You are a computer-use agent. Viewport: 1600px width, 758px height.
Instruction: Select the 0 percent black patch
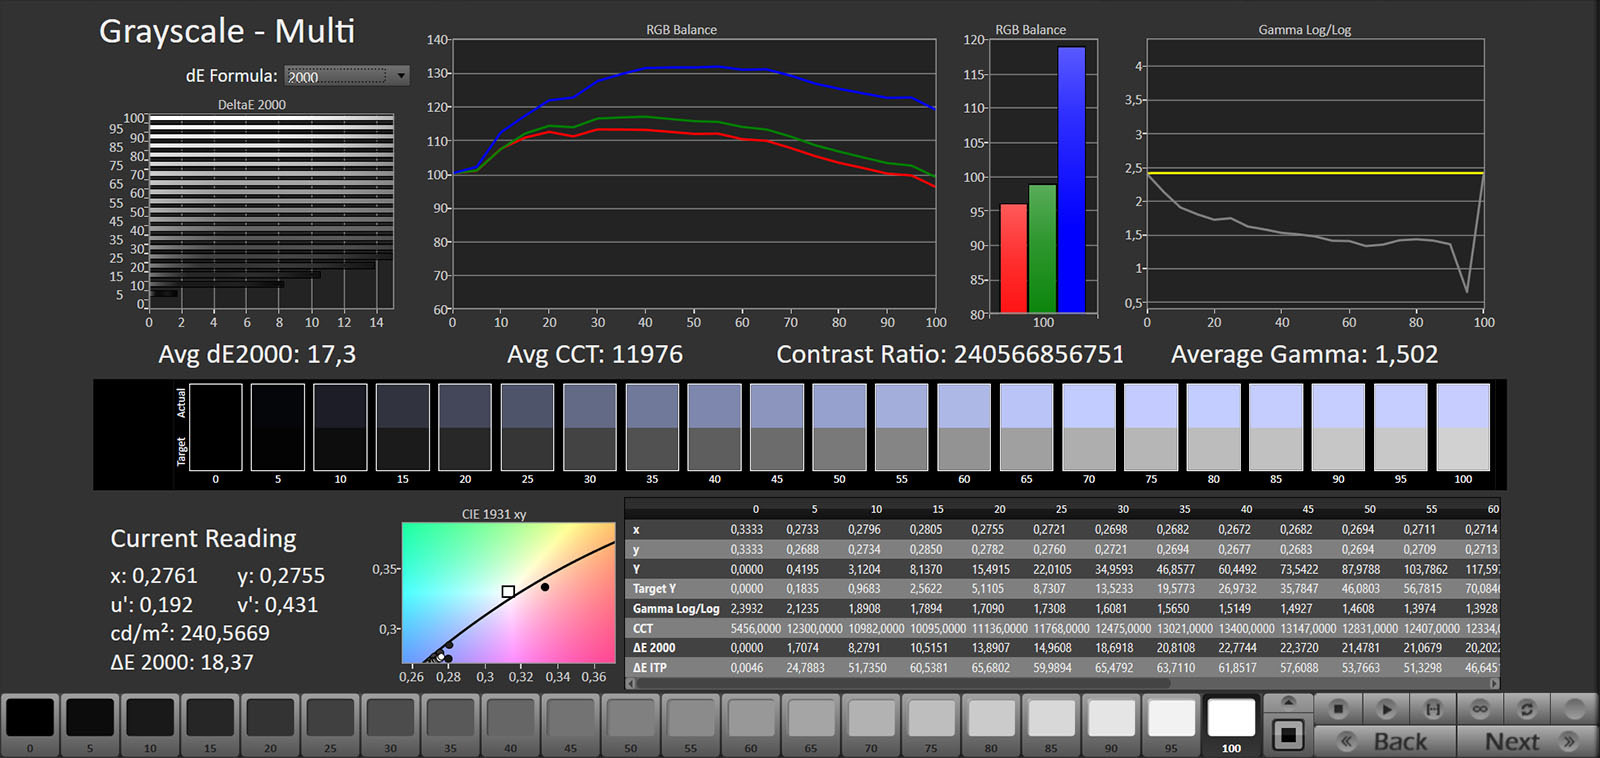coord(30,718)
